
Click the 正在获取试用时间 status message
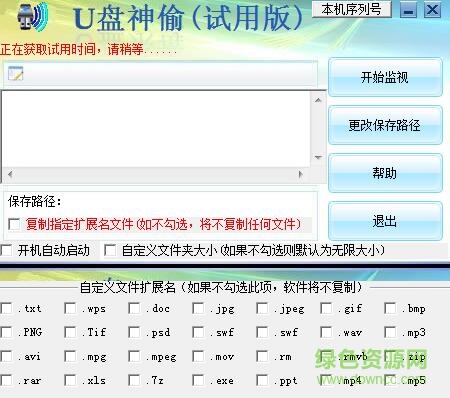pyautogui.click(x=89, y=49)
